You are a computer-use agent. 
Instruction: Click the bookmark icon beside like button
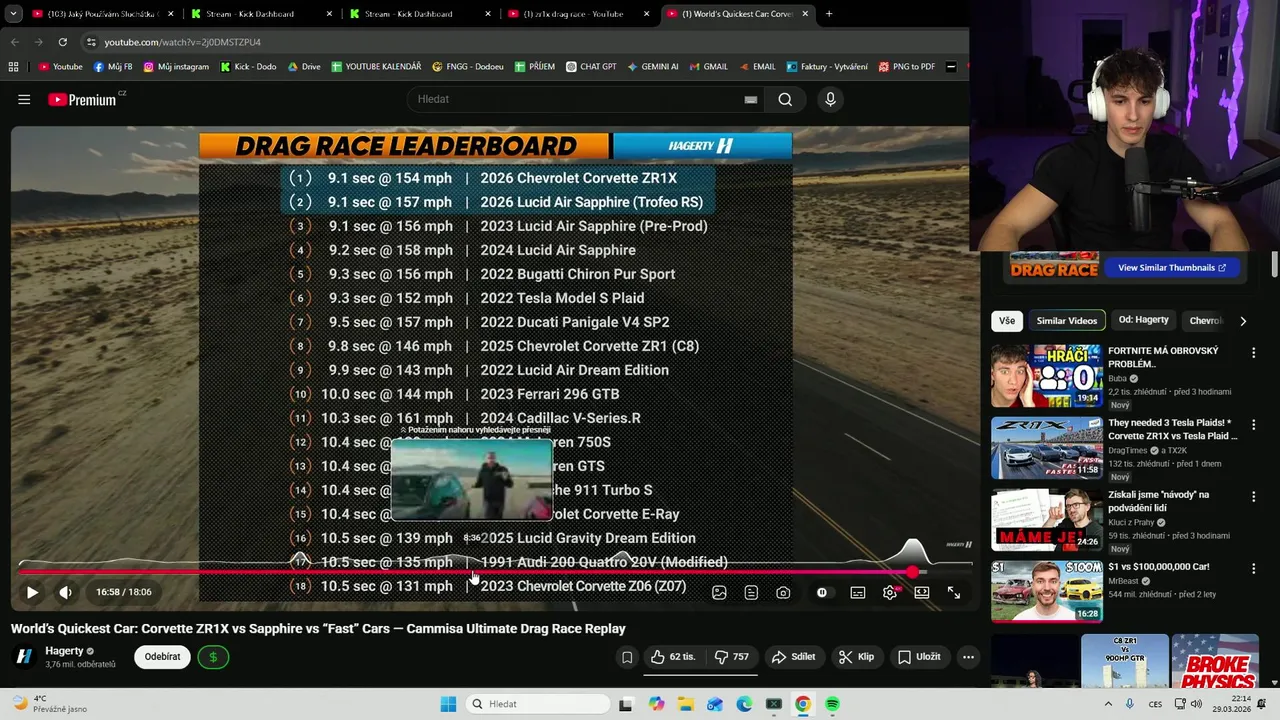[x=627, y=657]
